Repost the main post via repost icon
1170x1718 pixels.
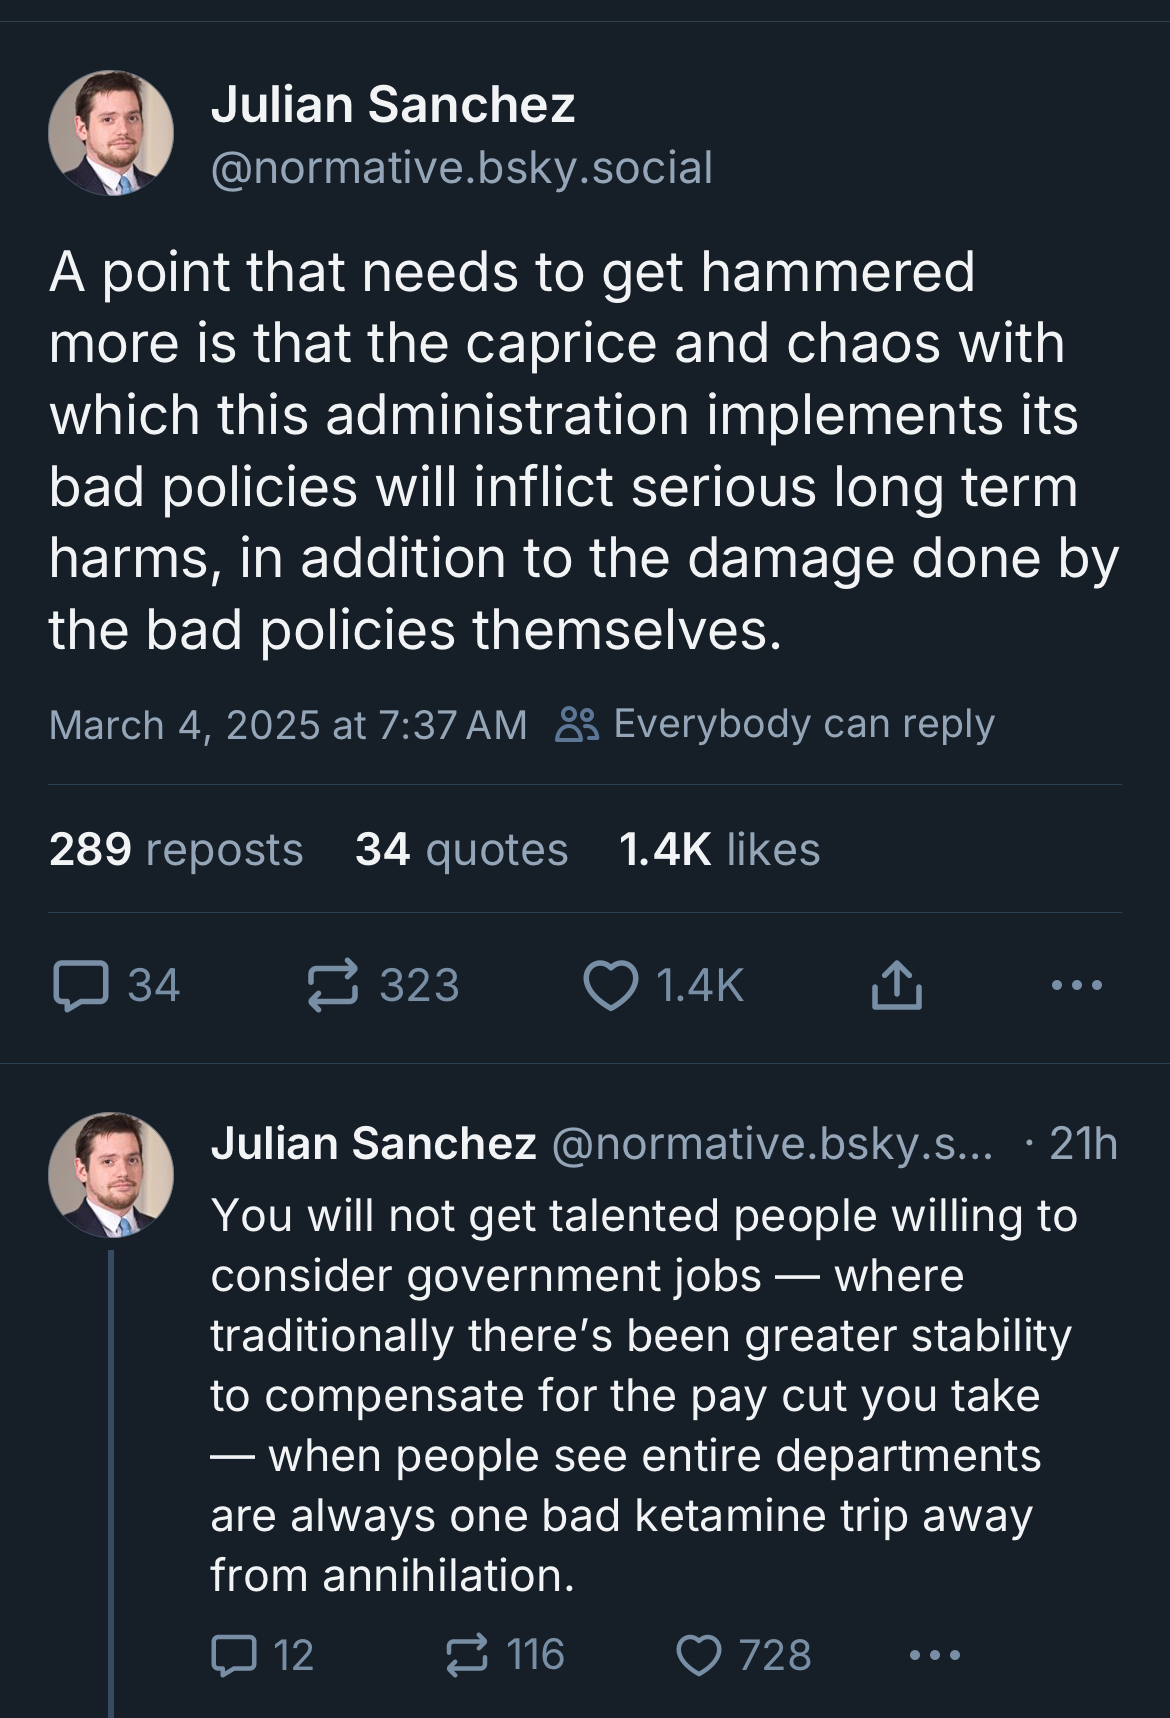pyautogui.click(x=332, y=985)
